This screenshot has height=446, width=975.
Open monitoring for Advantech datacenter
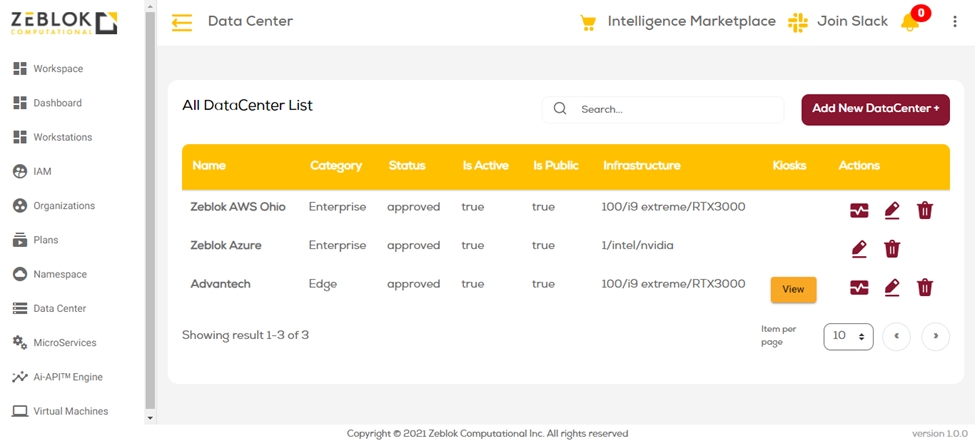tap(859, 288)
